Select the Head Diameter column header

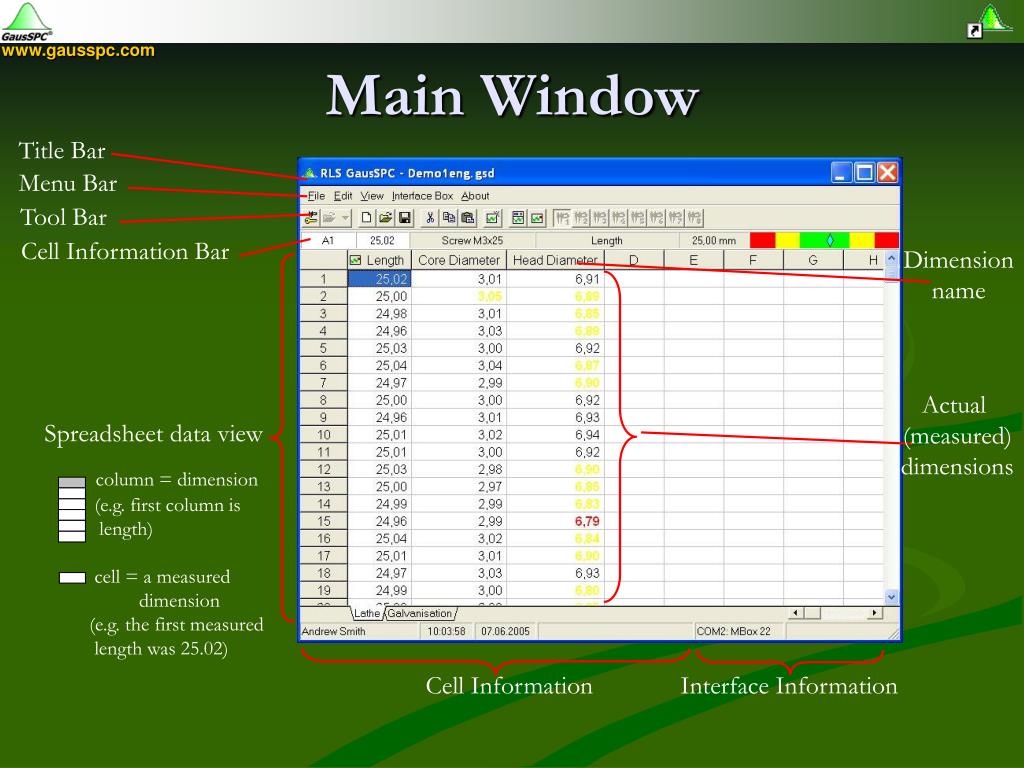[555, 260]
